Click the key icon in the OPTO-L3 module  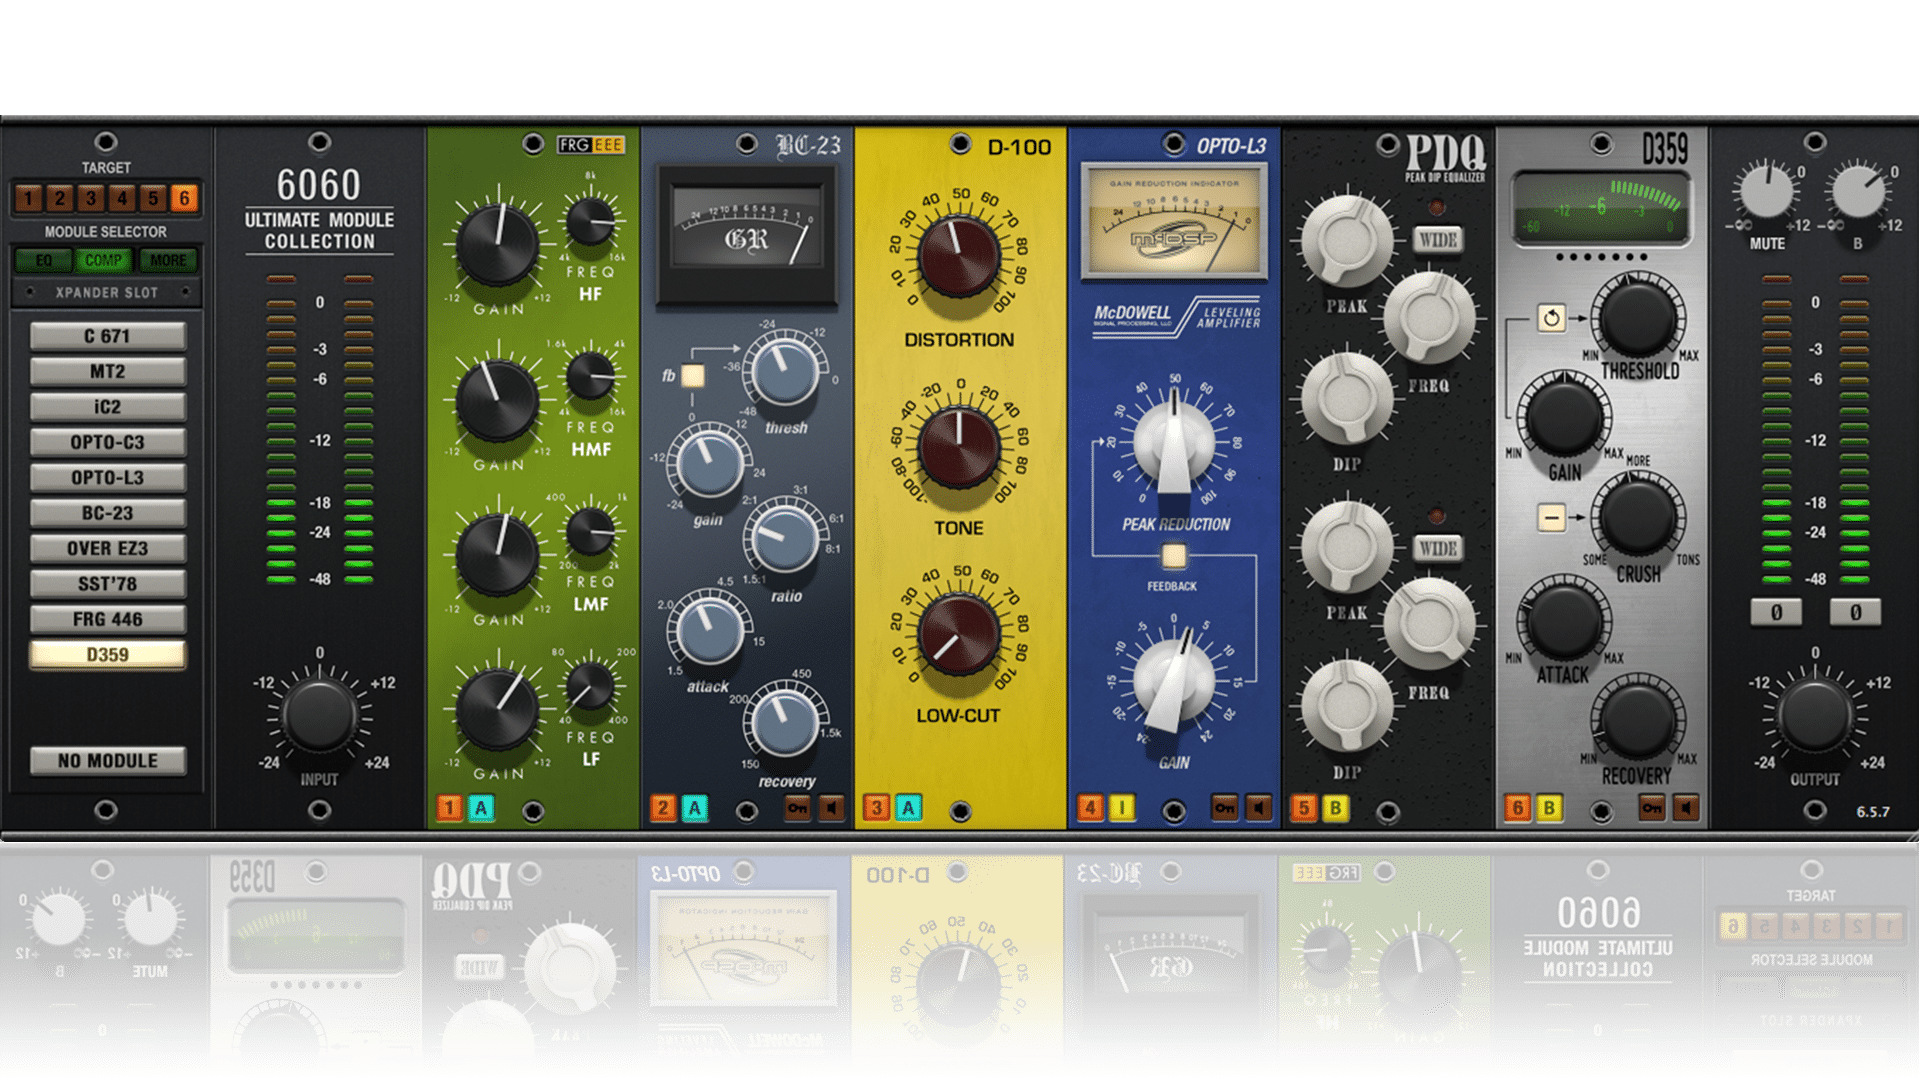coord(1225,807)
